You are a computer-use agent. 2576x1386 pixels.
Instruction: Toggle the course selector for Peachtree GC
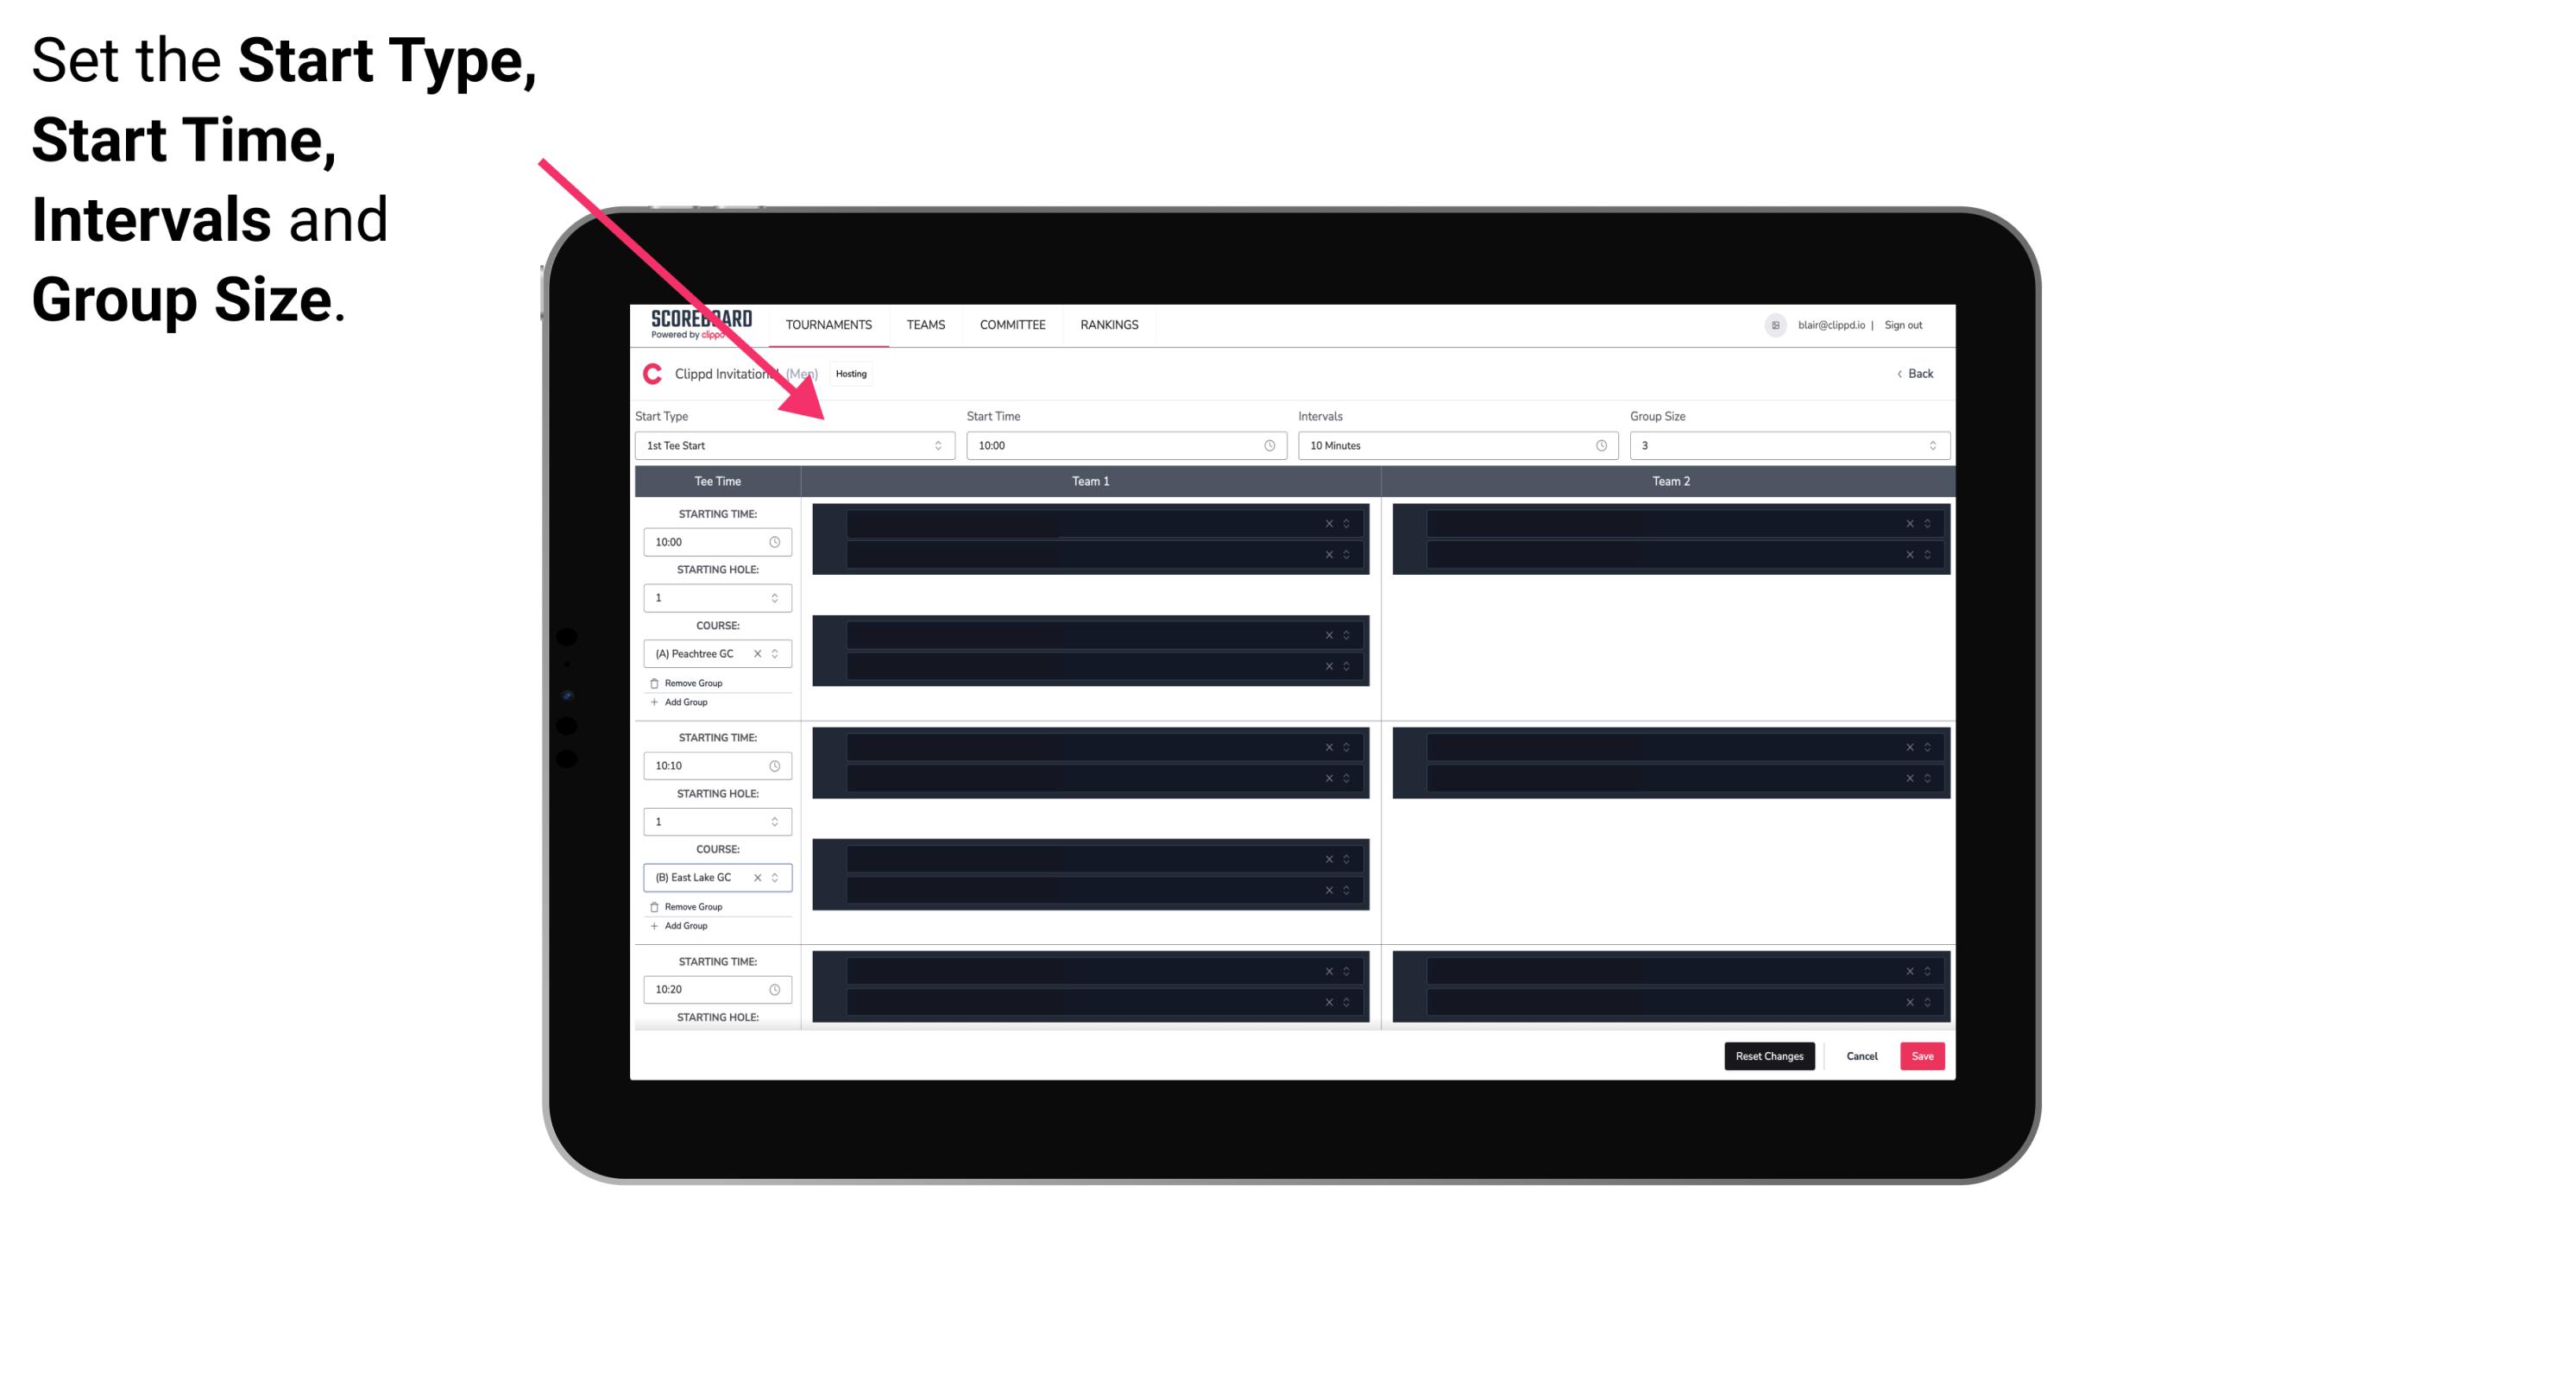[x=778, y=654]
